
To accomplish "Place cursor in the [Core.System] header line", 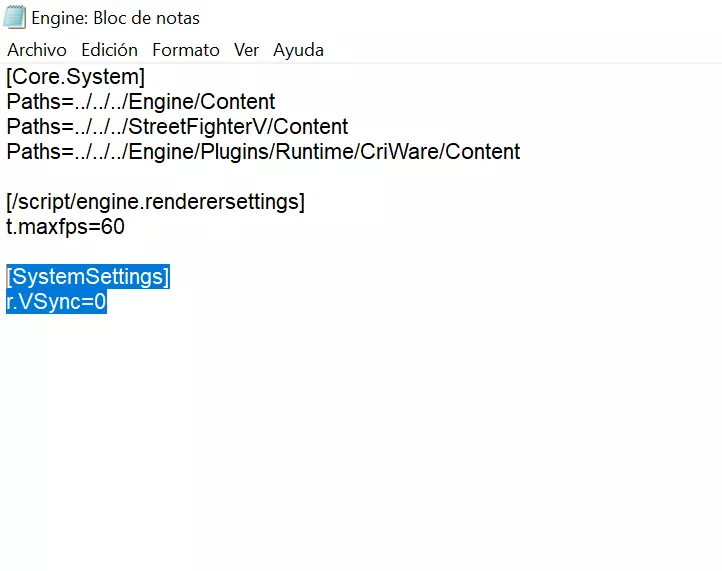I will click(x=75, y=76).
